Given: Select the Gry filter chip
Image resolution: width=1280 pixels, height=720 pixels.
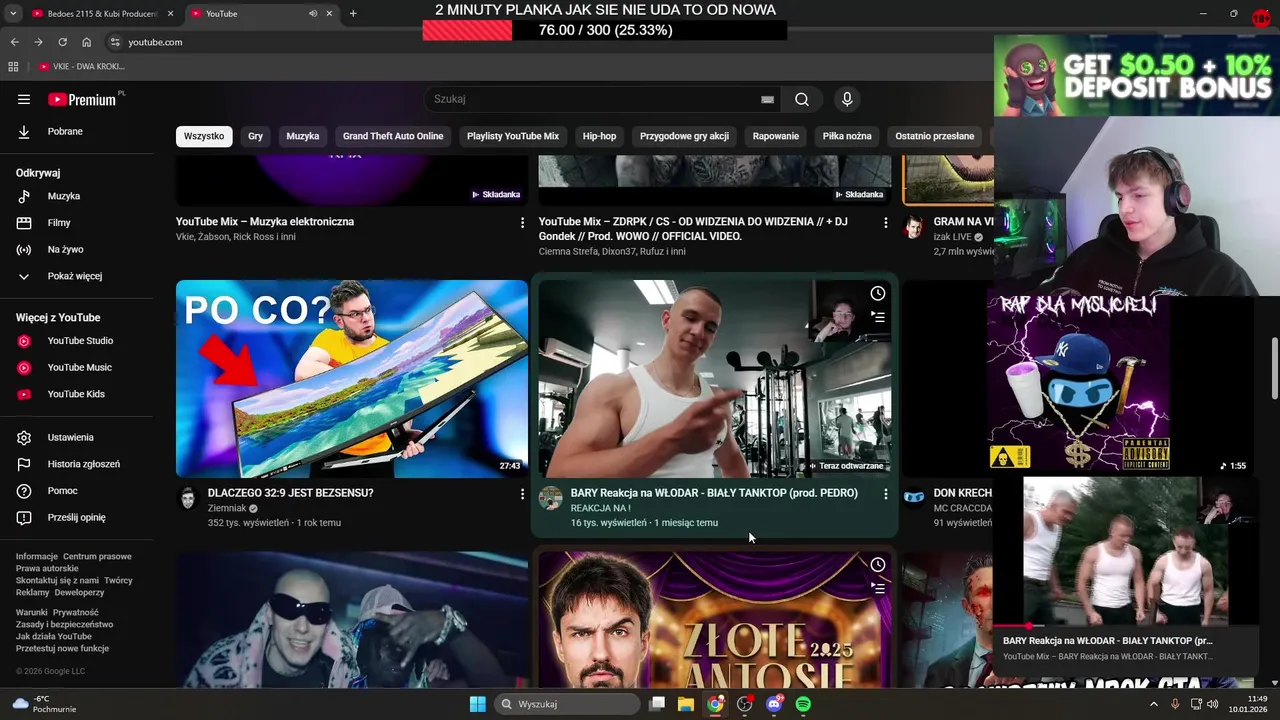Looking at the screenshot, I should pos(255,136).
